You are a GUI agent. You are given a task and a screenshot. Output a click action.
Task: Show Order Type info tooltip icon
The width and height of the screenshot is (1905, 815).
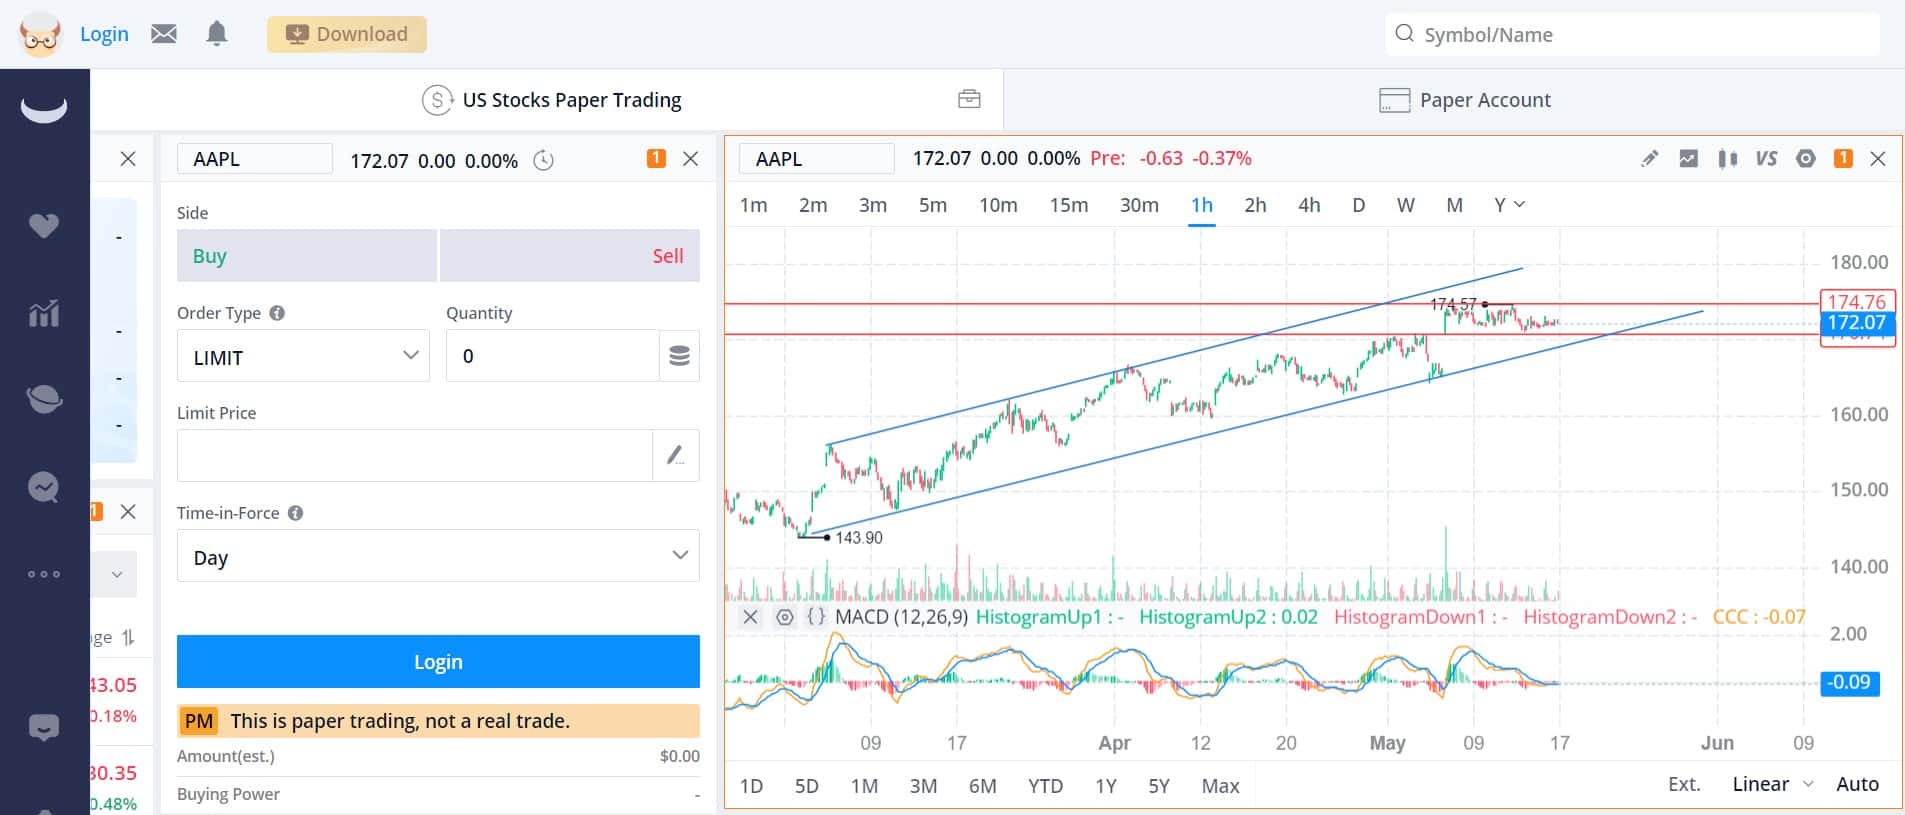[277, 313]
